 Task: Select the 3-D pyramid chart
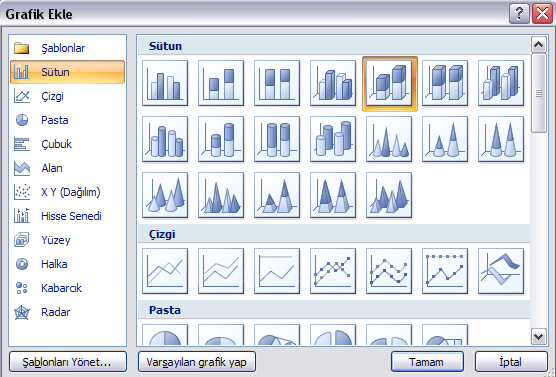pos(389,195)
